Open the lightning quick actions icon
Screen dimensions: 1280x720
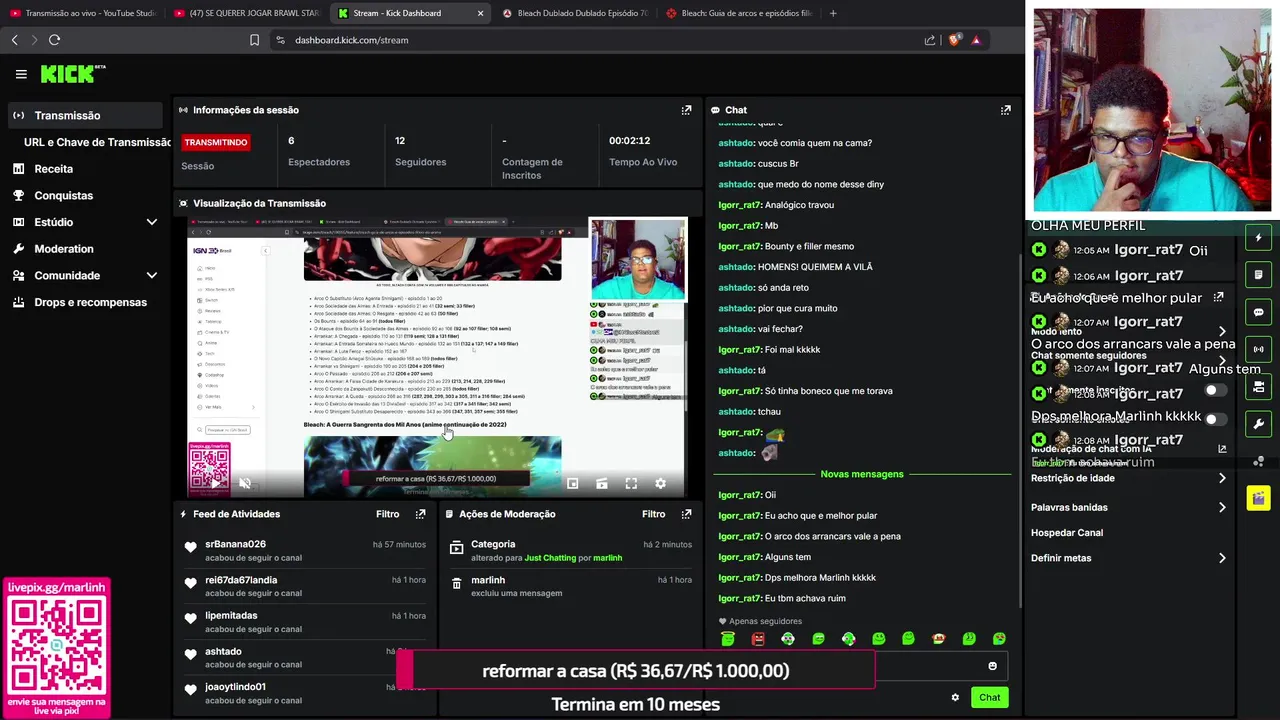(1258, 238)
